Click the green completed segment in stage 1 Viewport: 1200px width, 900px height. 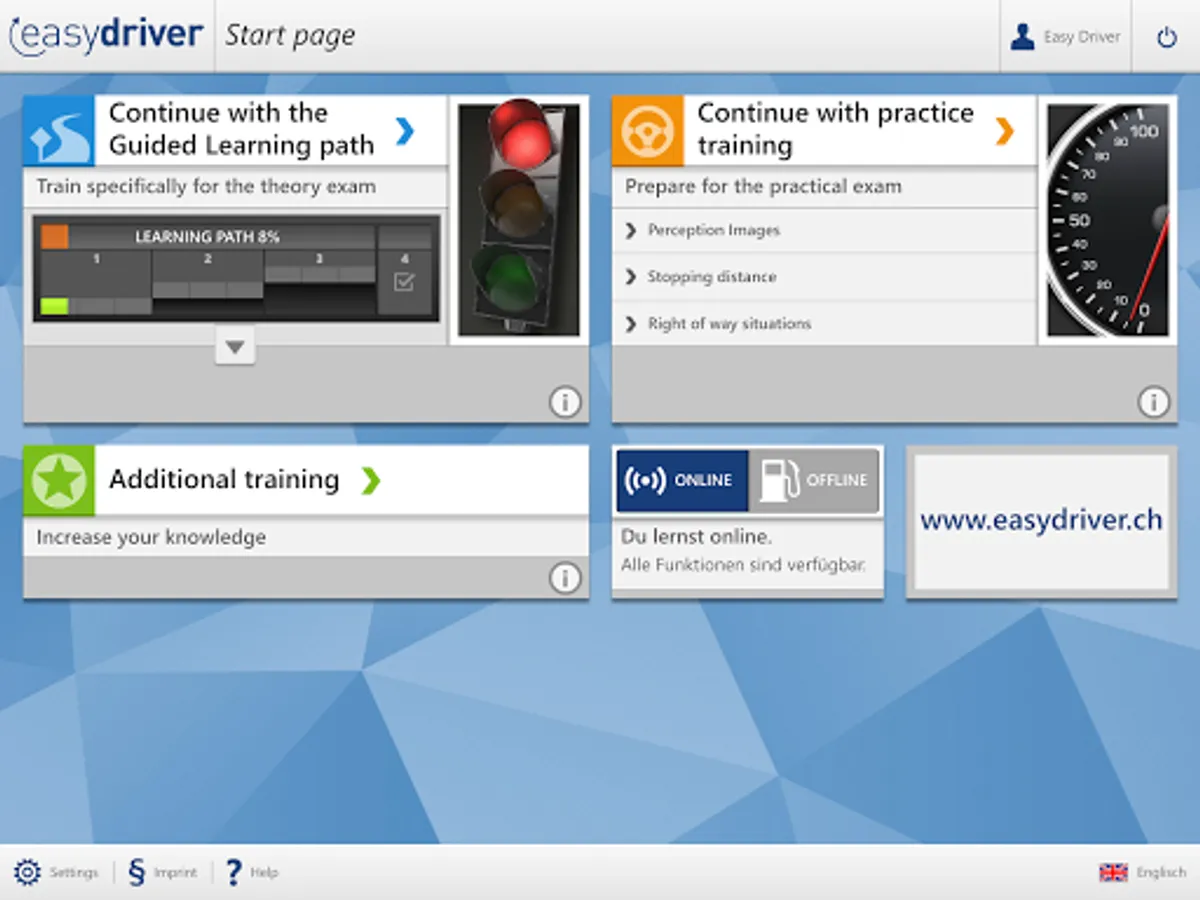(54, 306)
